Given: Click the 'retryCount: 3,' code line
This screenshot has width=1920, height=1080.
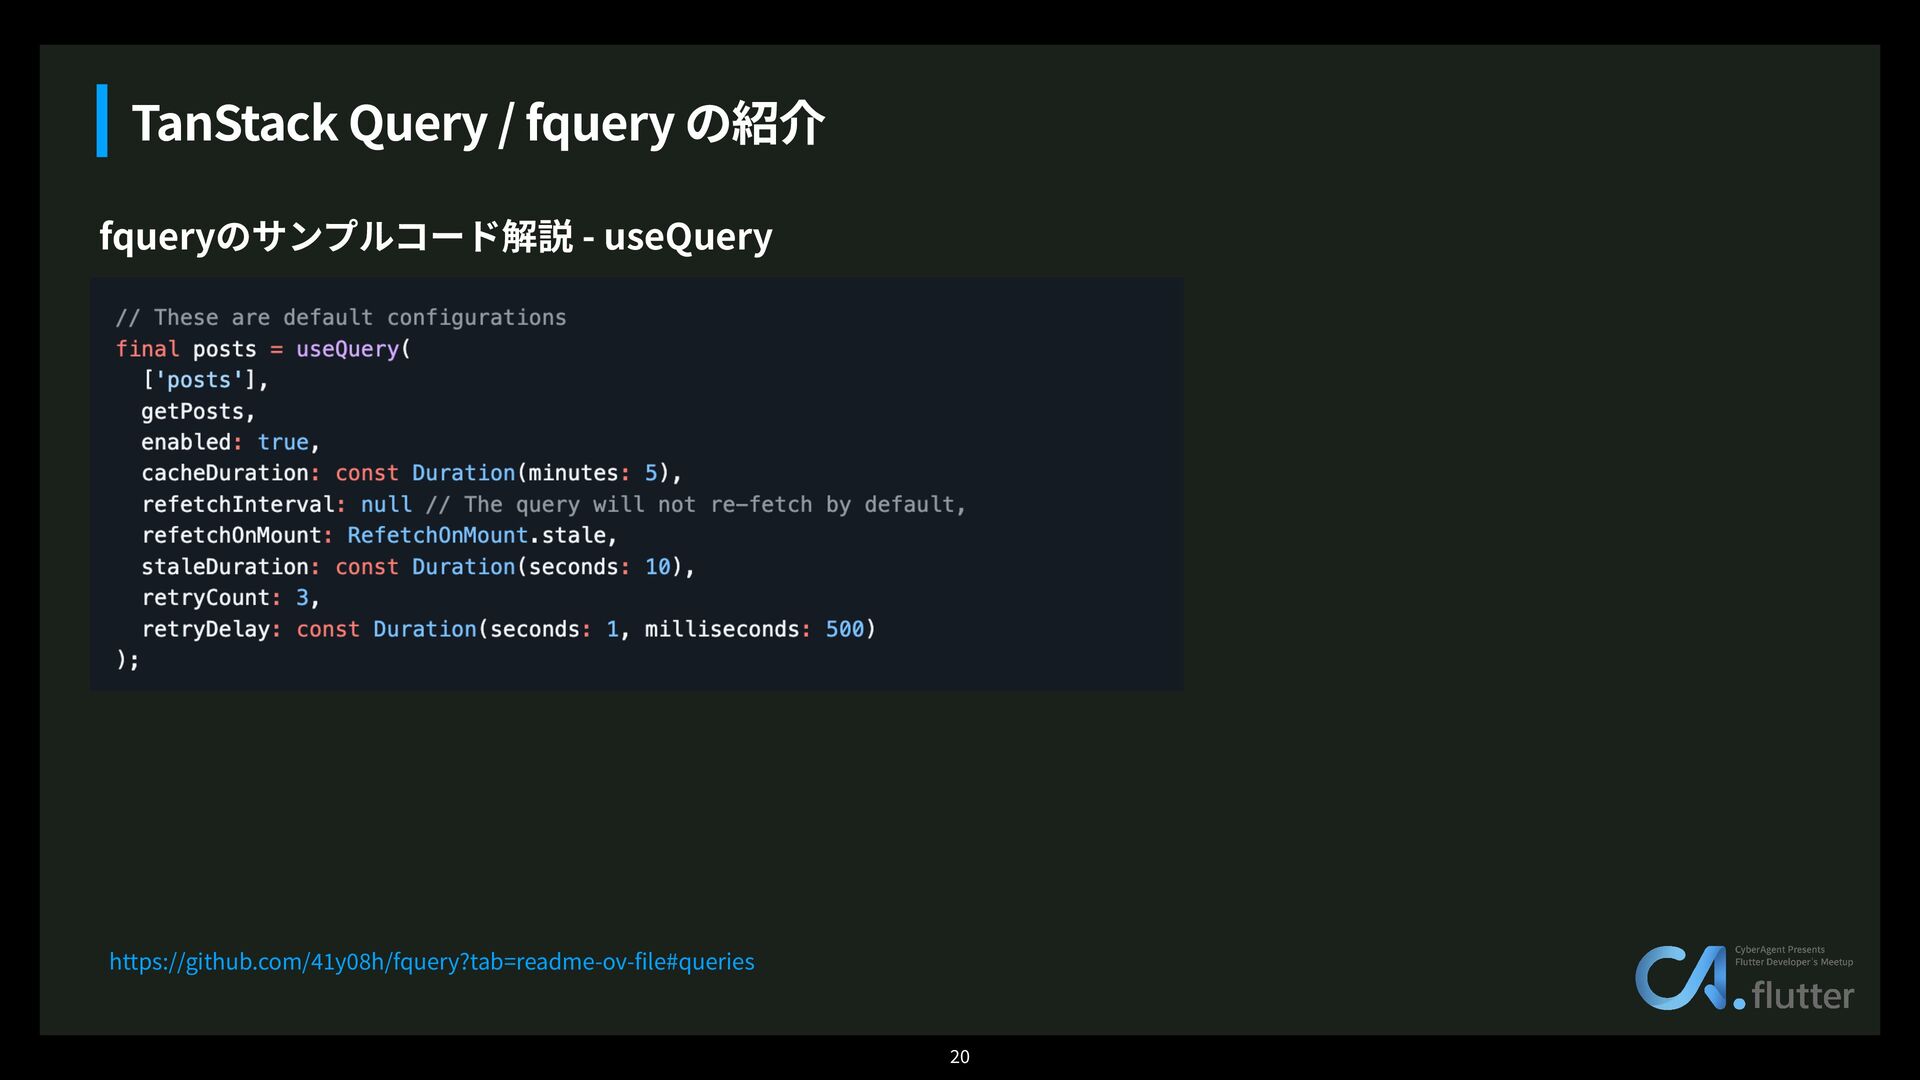Looking at the screenshot, I should (230, 598).
